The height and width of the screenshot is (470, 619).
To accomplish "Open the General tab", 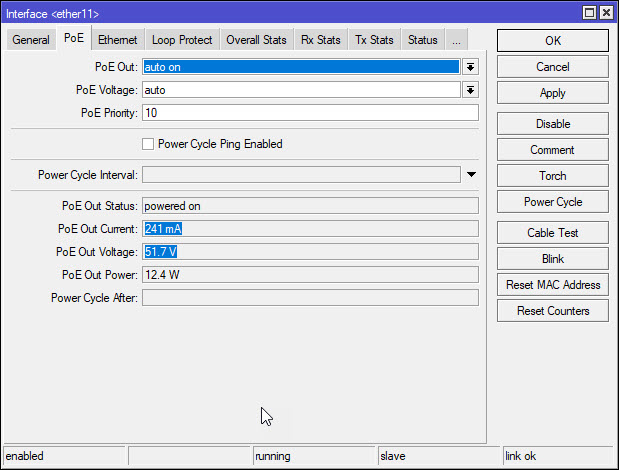I will 31,40.
